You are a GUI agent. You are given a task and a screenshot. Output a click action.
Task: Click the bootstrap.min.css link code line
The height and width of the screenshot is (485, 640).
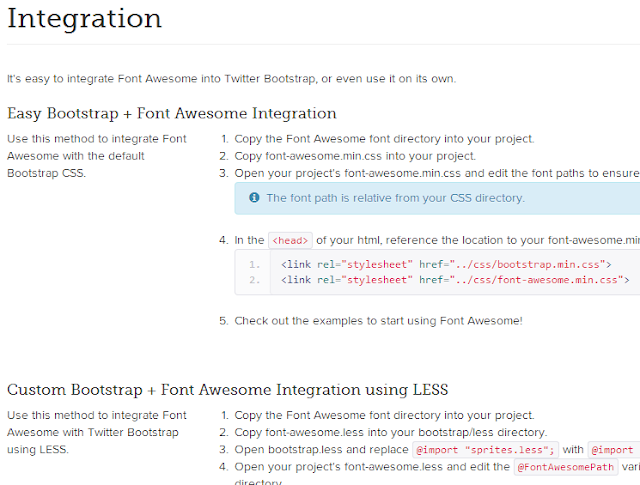[446, 265]
